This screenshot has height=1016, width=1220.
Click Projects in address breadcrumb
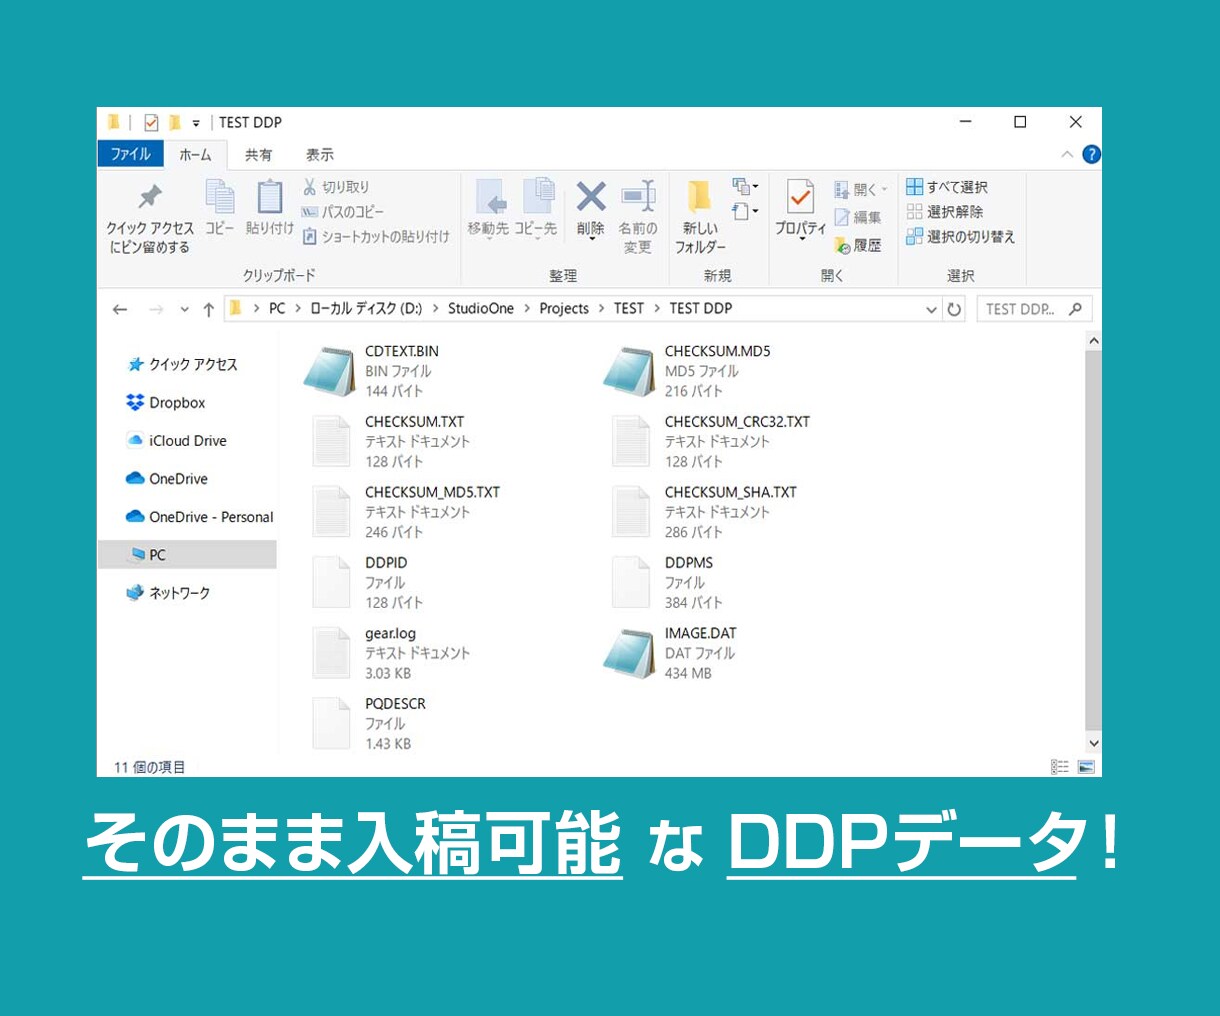pos(564,308)
